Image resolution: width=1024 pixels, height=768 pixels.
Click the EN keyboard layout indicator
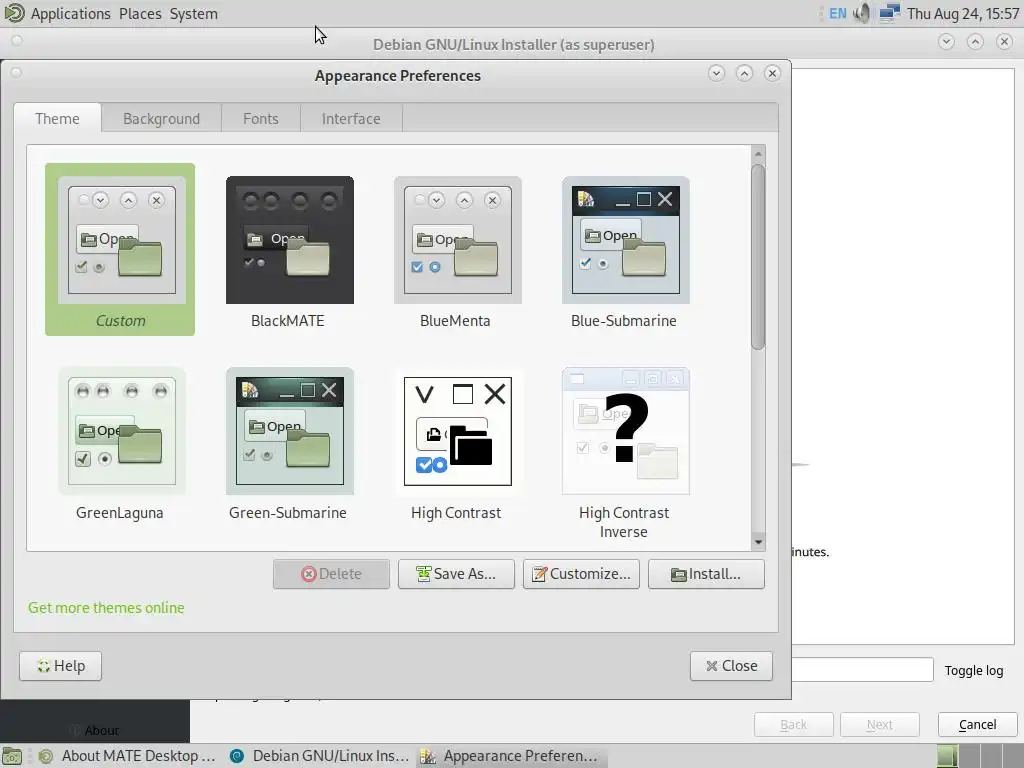pos(837,14)
